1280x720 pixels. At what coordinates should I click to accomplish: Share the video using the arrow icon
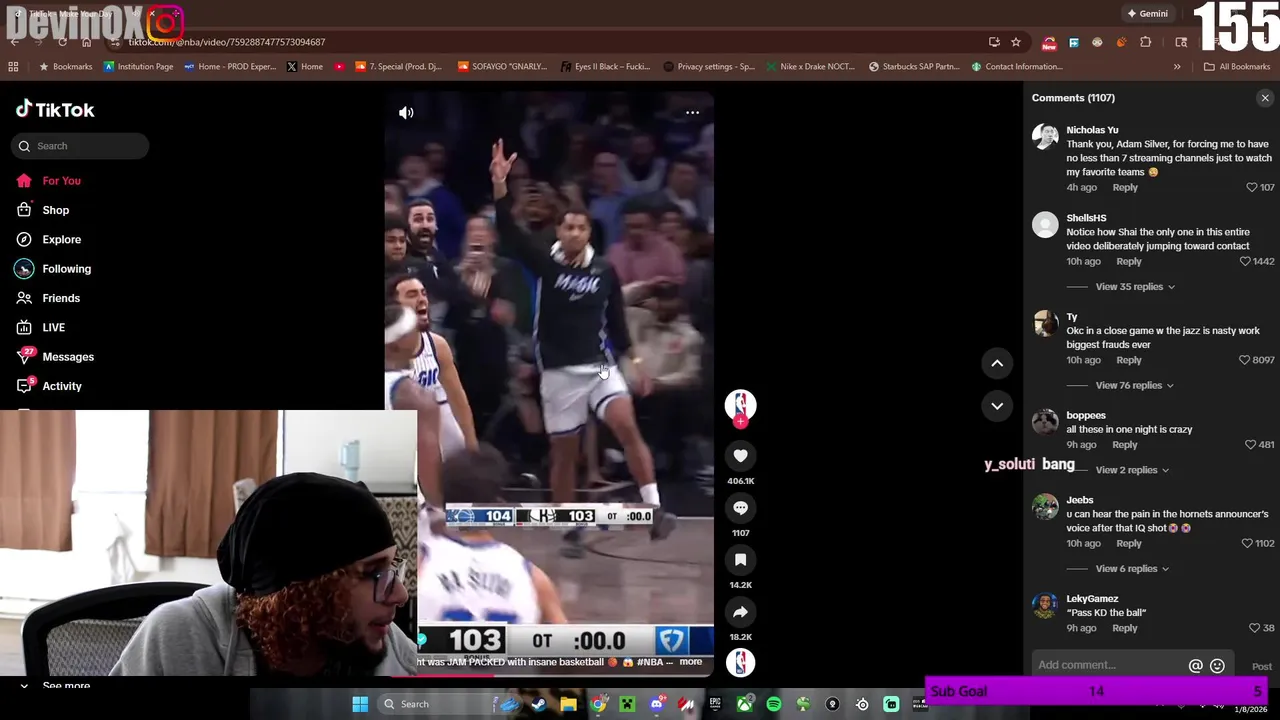click(740, 612)
